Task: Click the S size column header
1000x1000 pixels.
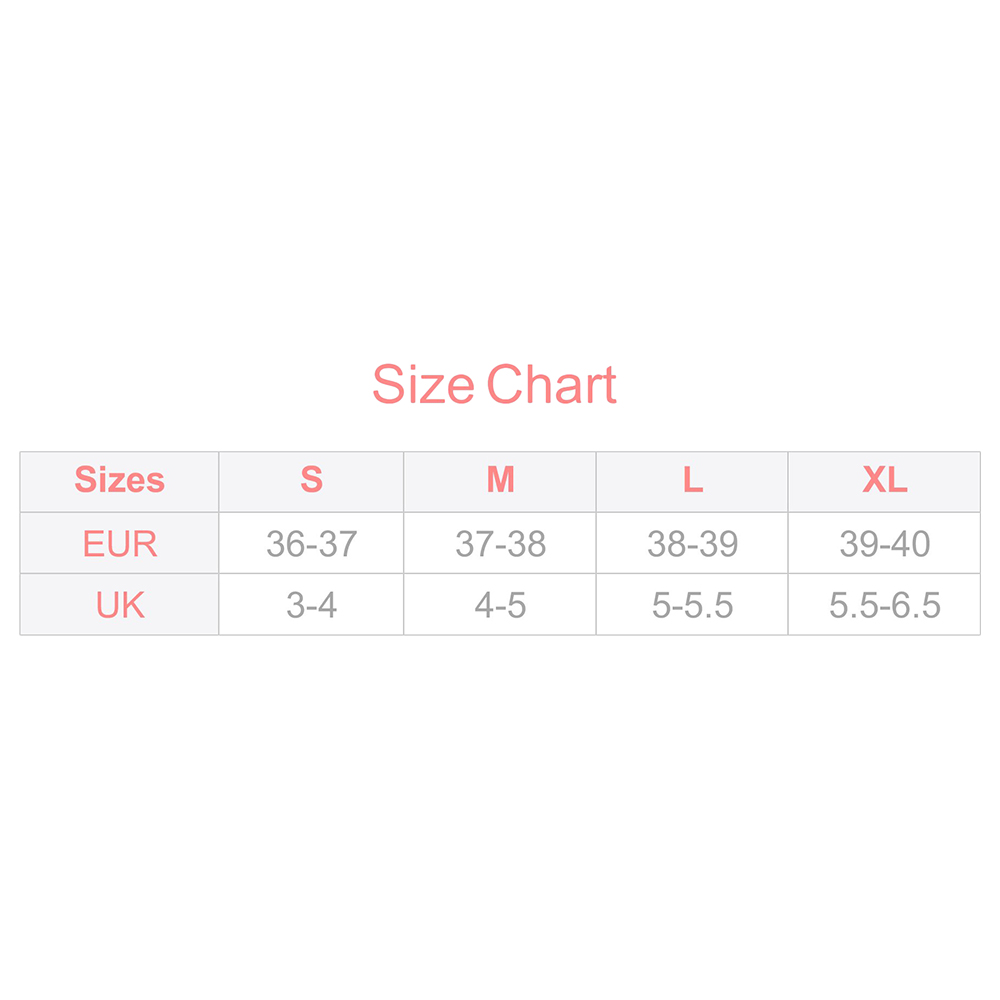Action: click(x=311, y=482)
